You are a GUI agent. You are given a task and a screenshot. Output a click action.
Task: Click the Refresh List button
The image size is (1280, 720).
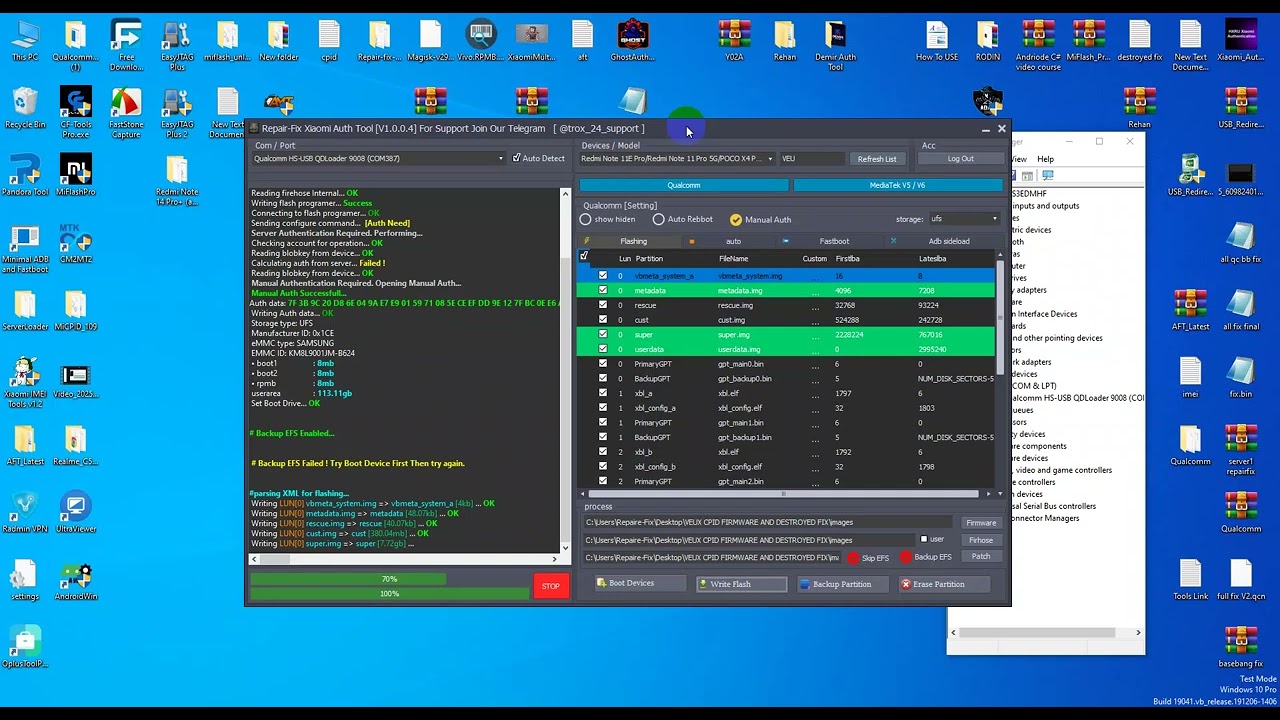click(876, 159)
